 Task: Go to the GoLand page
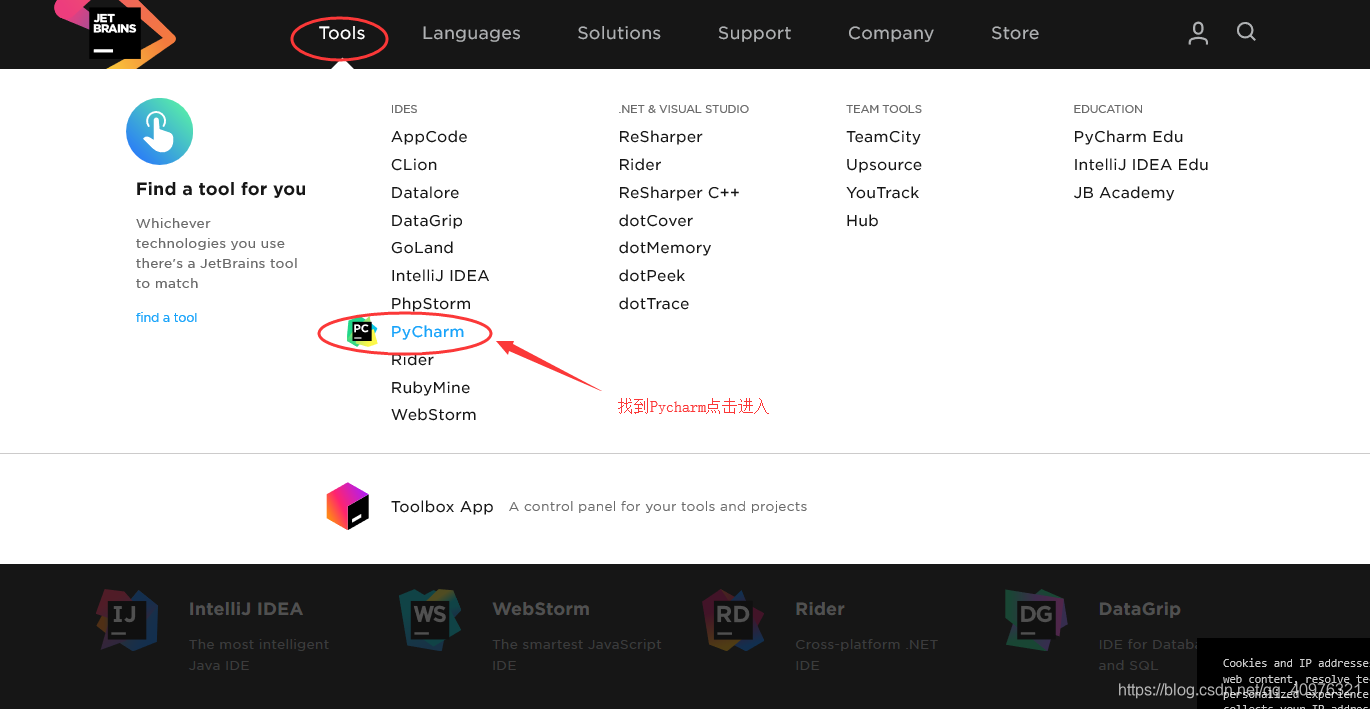click(422, 248)
